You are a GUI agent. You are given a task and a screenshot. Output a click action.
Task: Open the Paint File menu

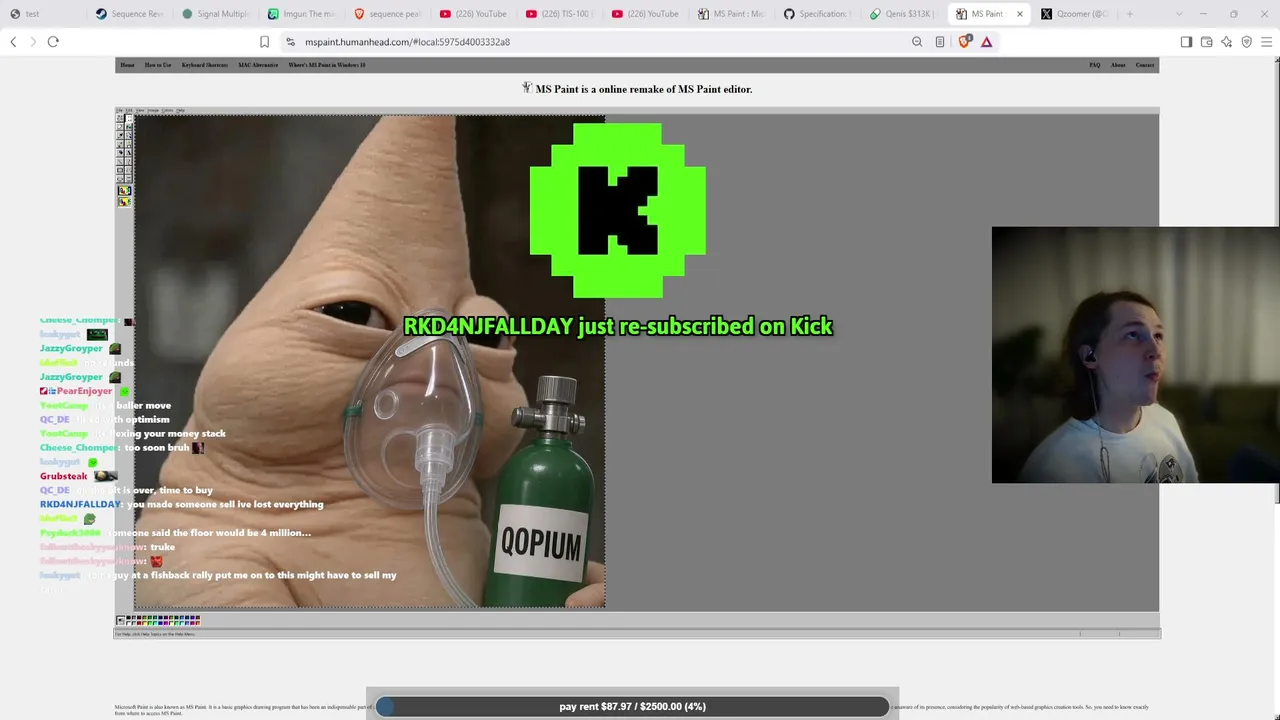point(119,110)
